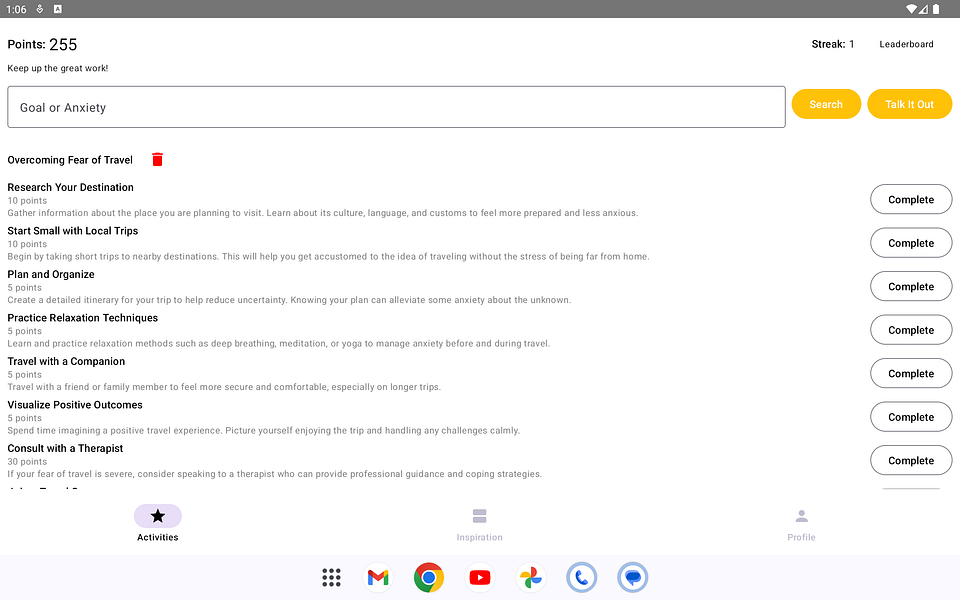Launch Chrome from the dock
This screenshot has width=960, height=600.
429,577
